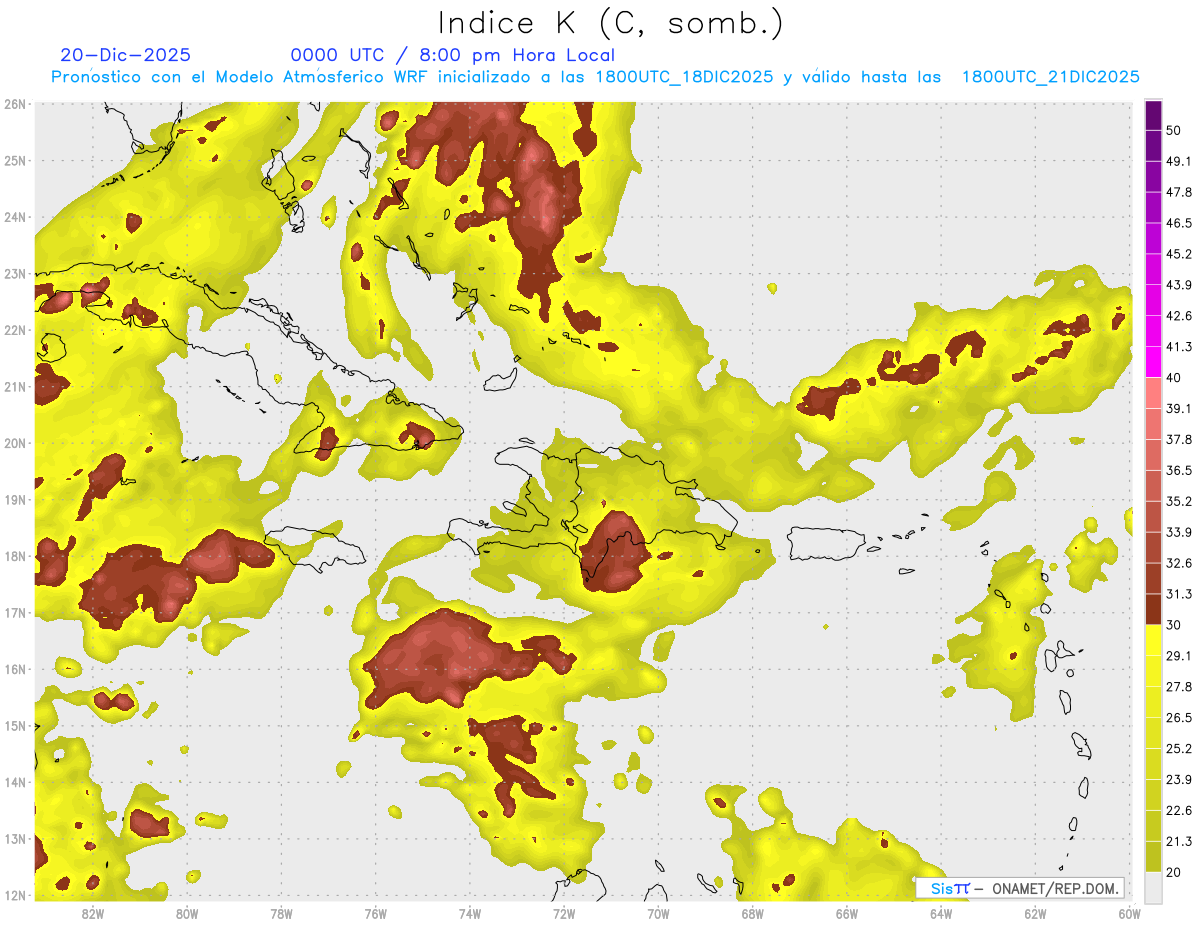Pick the olive swatch between 20 and 21.3
Screen dimensions: 1200x927
(x=1153, y=857)
